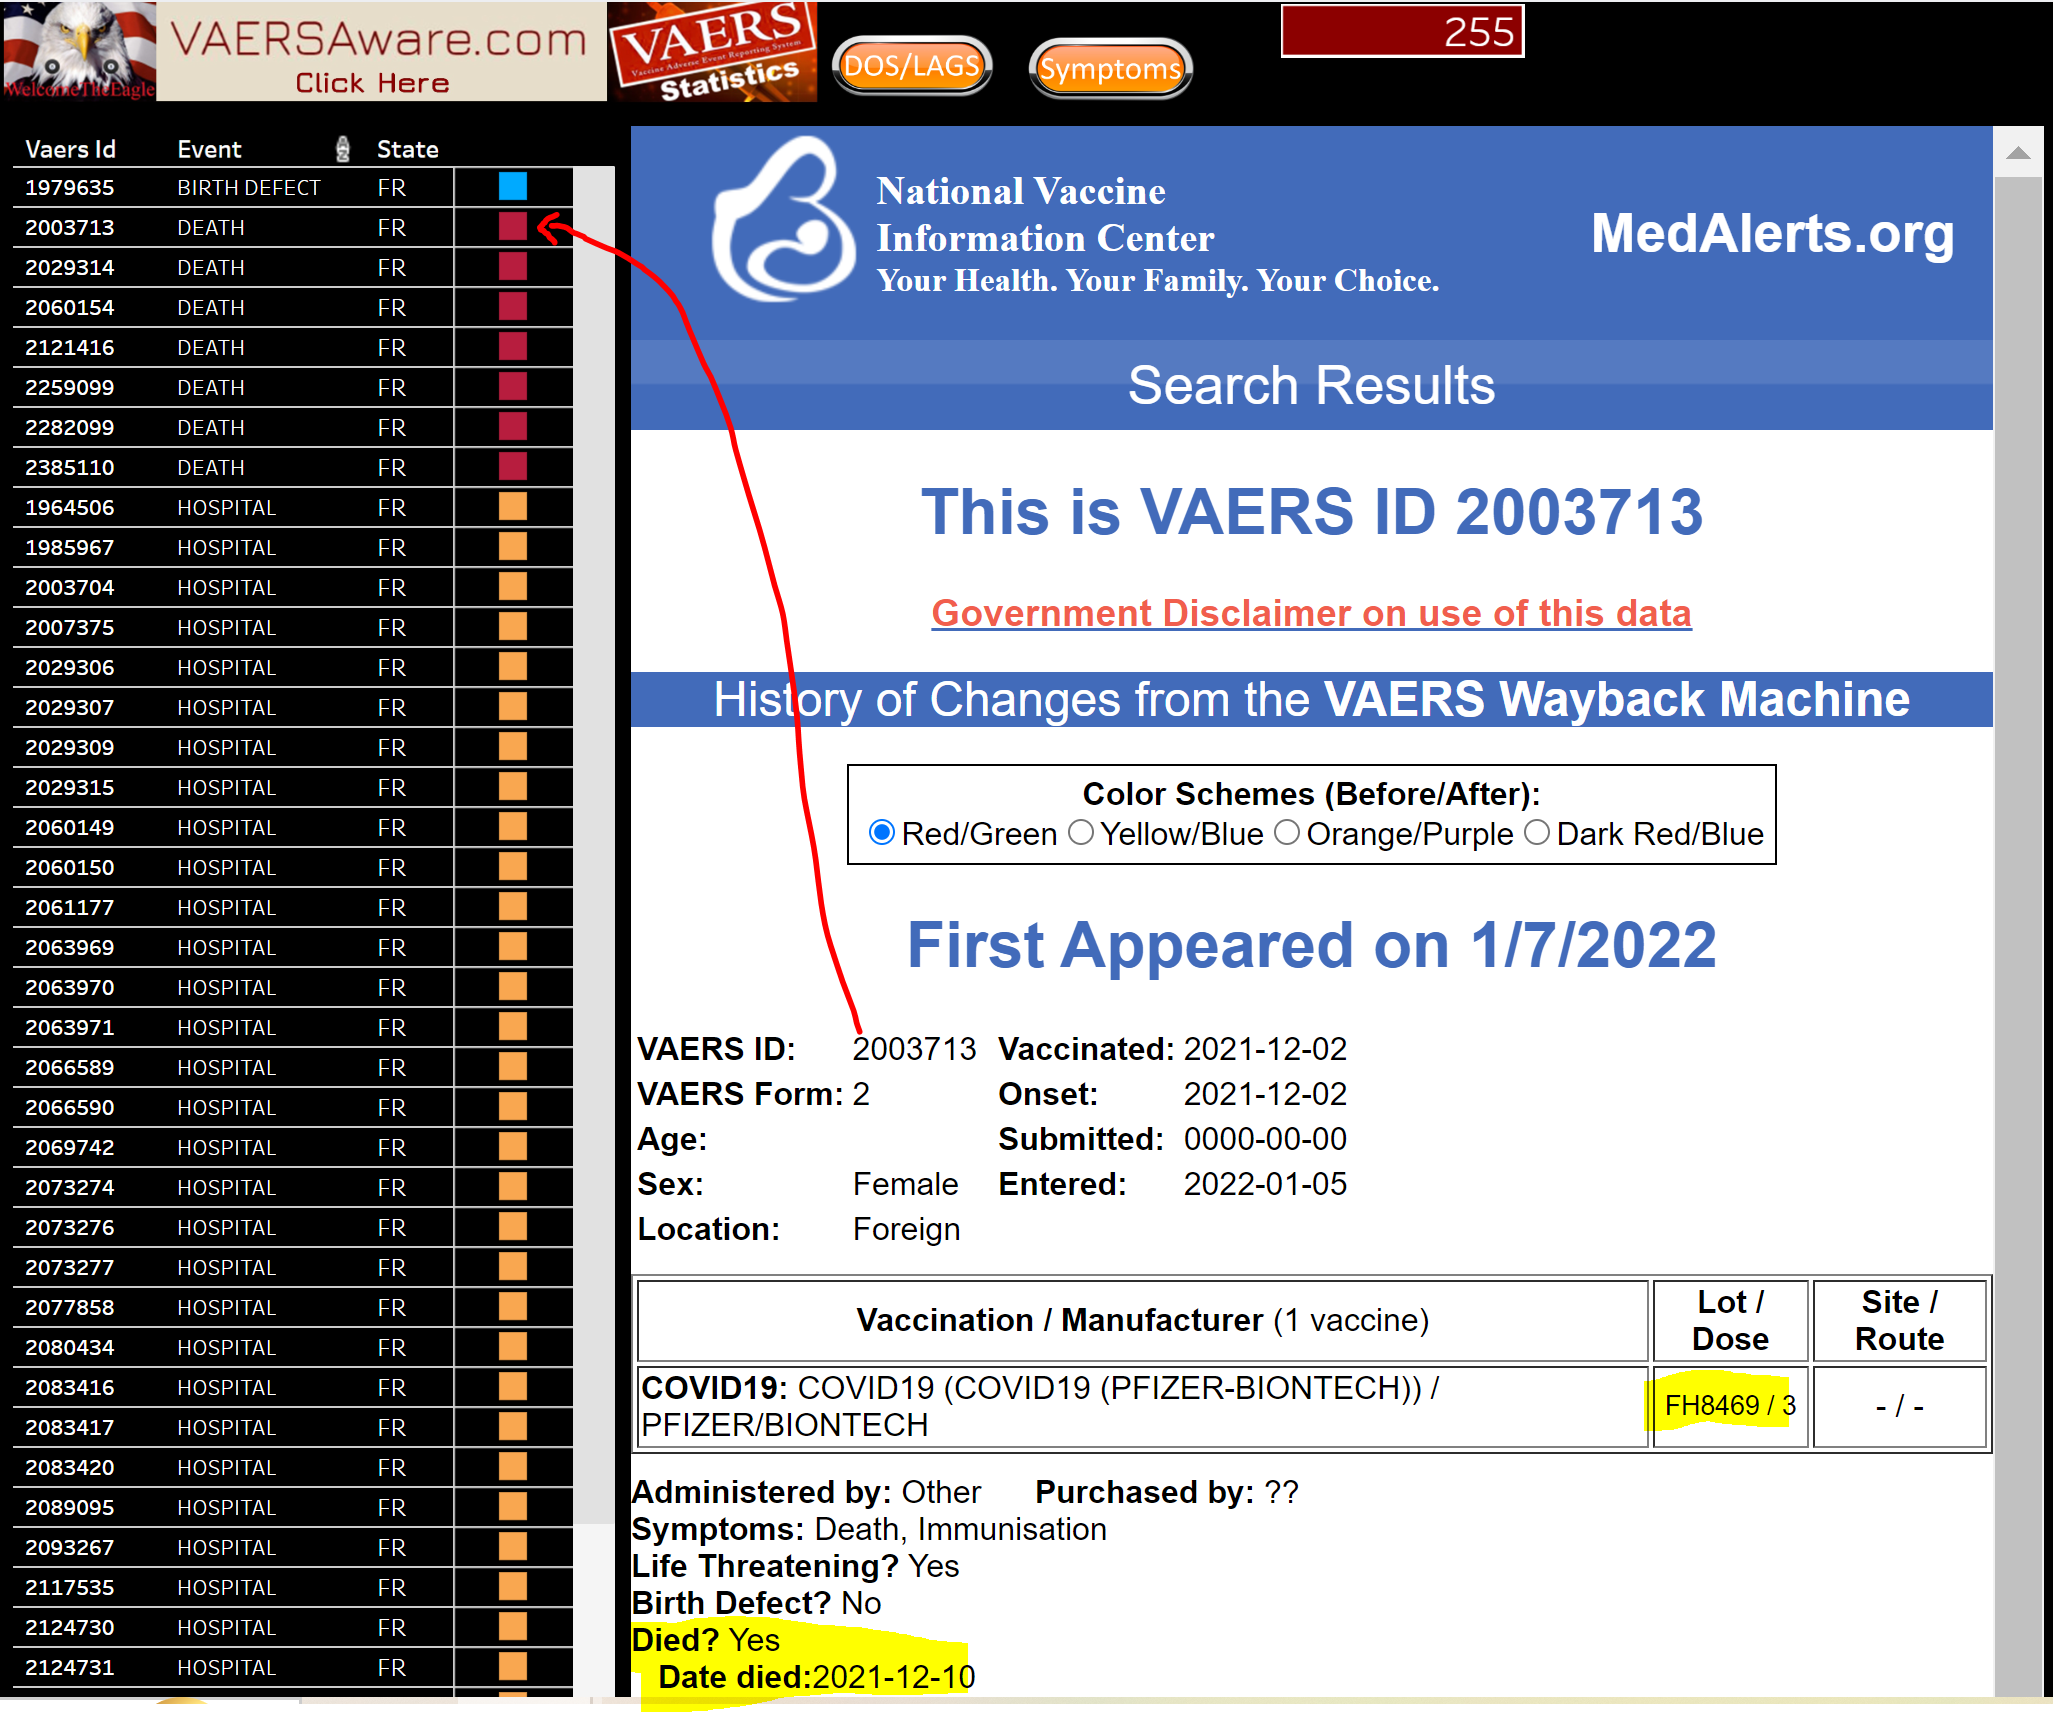Select Vaers Id 2061177
Image resolution: width=2053 pixels, height=1712 pixels.
coord(69,907)
